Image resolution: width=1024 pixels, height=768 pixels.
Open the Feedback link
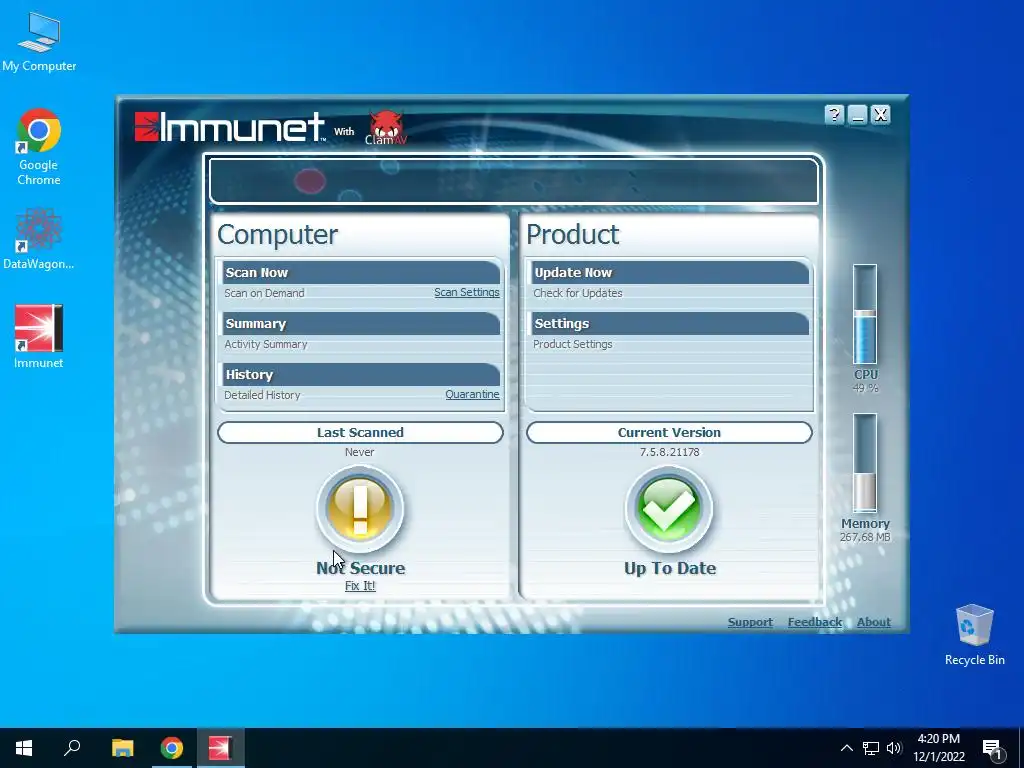814,622
